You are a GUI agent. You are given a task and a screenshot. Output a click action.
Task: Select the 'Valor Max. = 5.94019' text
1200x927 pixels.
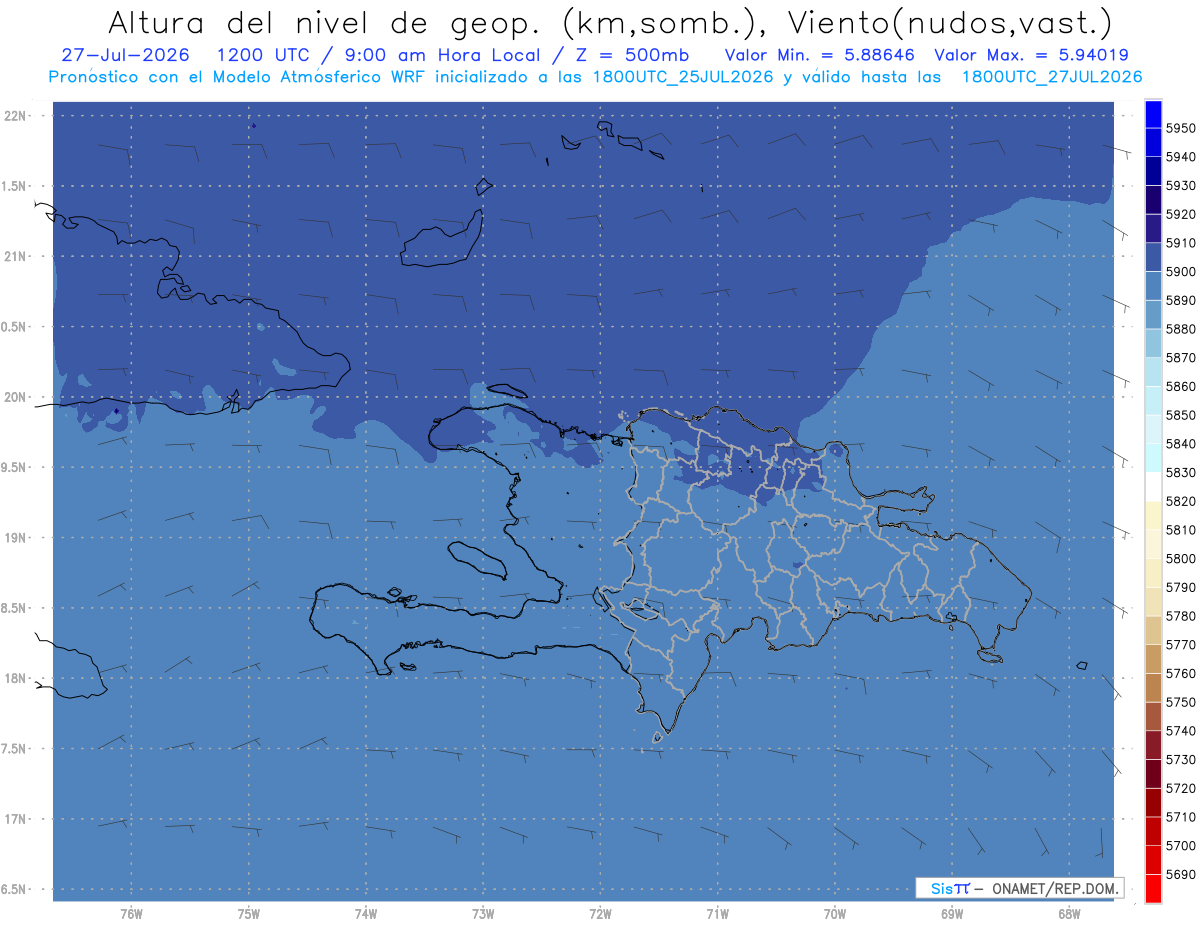(x=1031, y=56)
